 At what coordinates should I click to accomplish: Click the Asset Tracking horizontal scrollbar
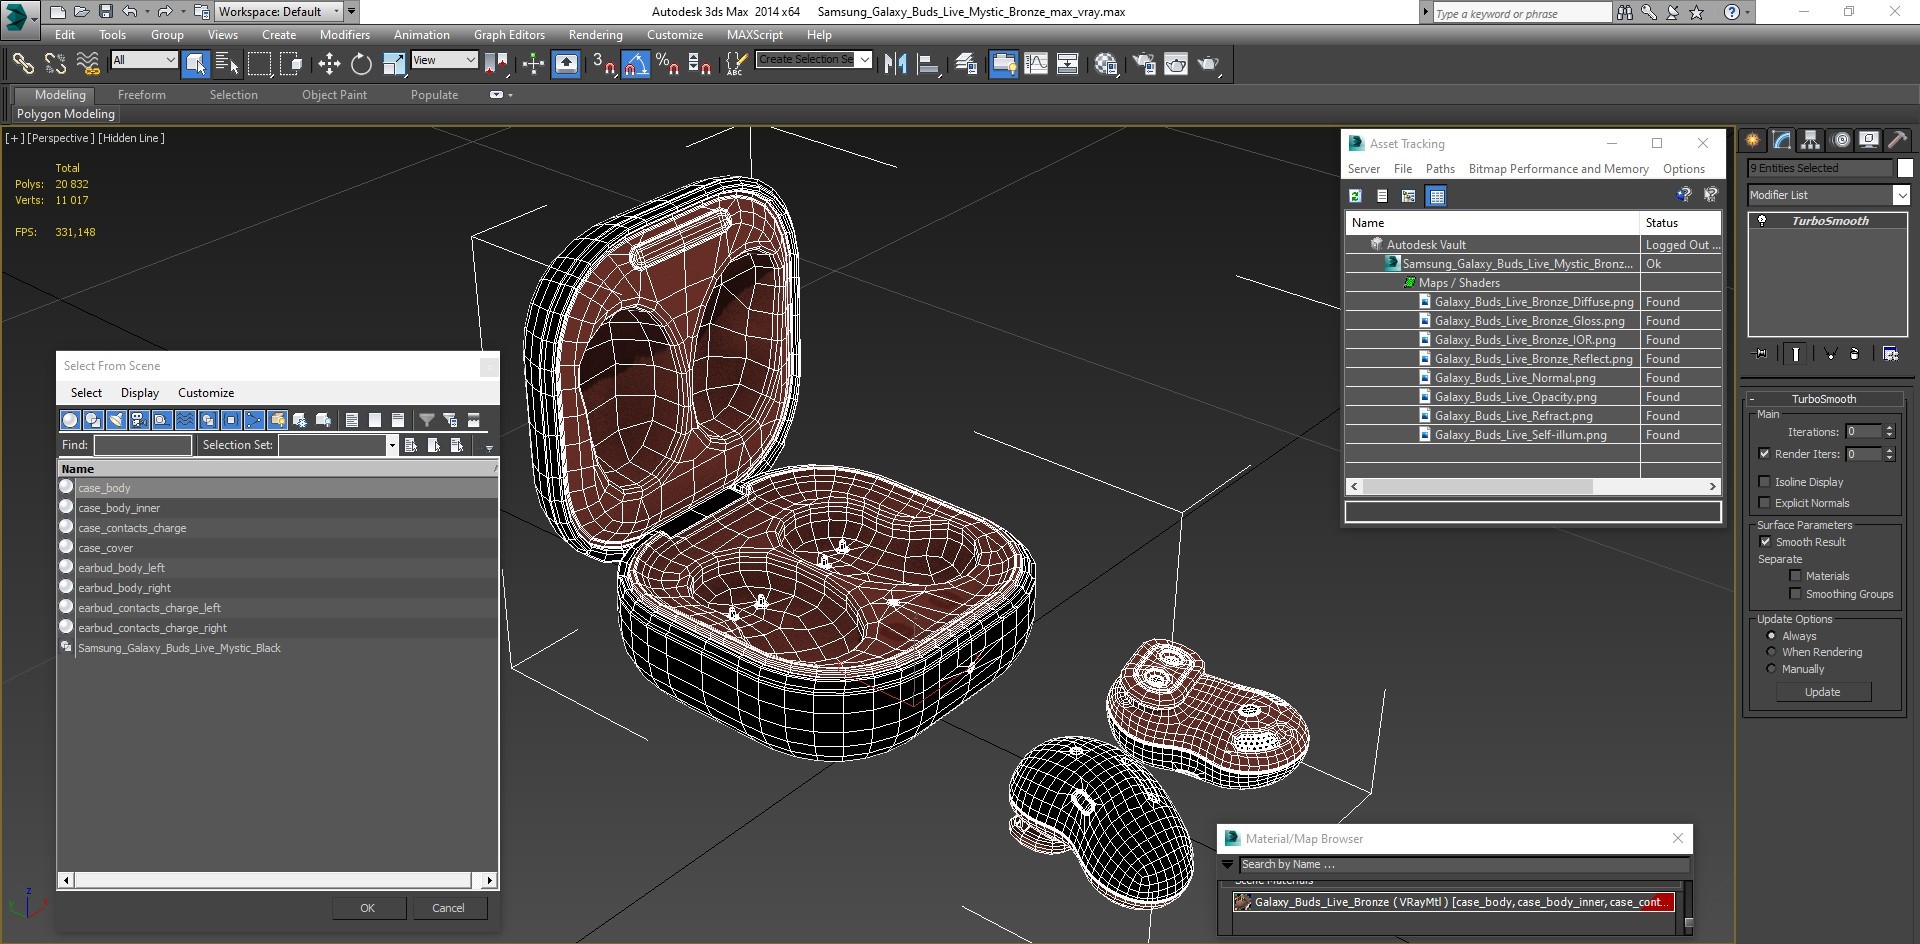click(x=1477, y=486)
